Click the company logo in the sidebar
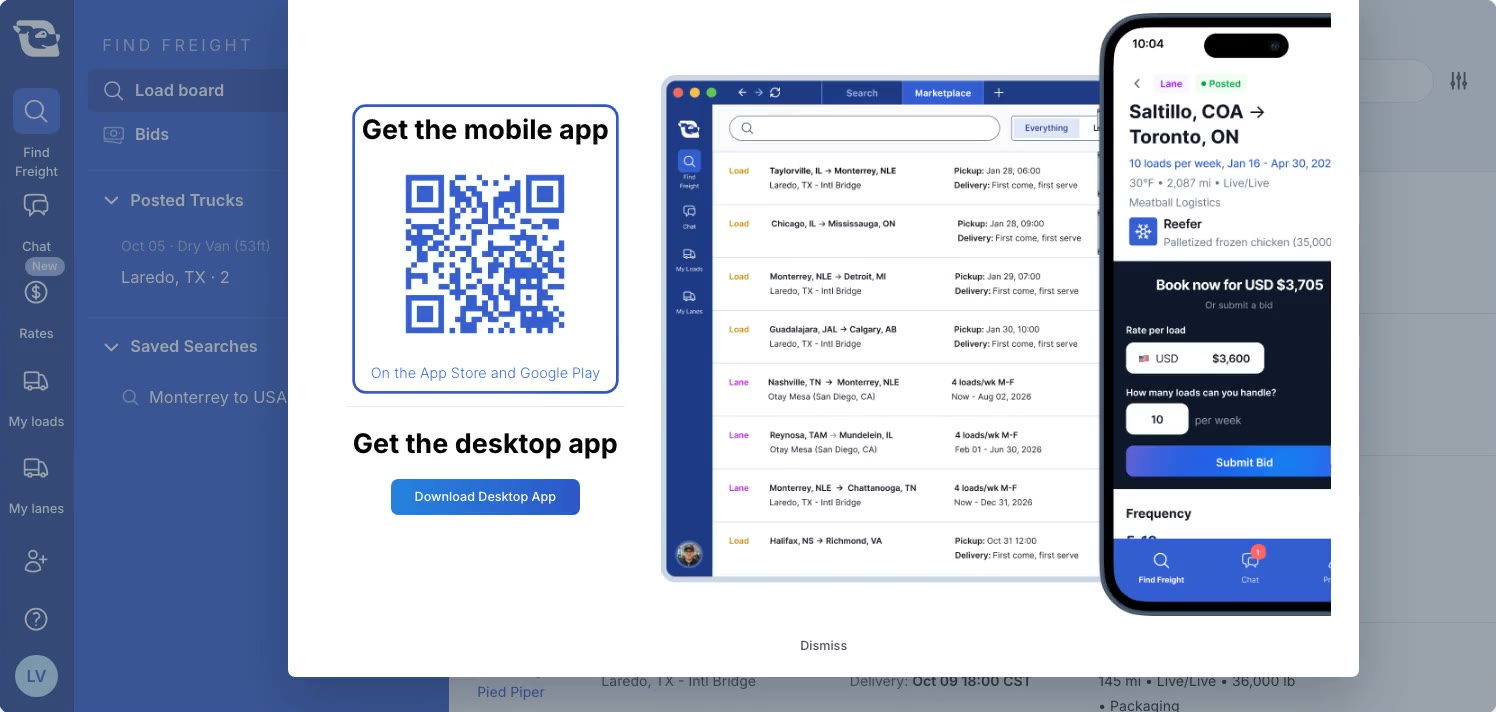 coord(36,38)
